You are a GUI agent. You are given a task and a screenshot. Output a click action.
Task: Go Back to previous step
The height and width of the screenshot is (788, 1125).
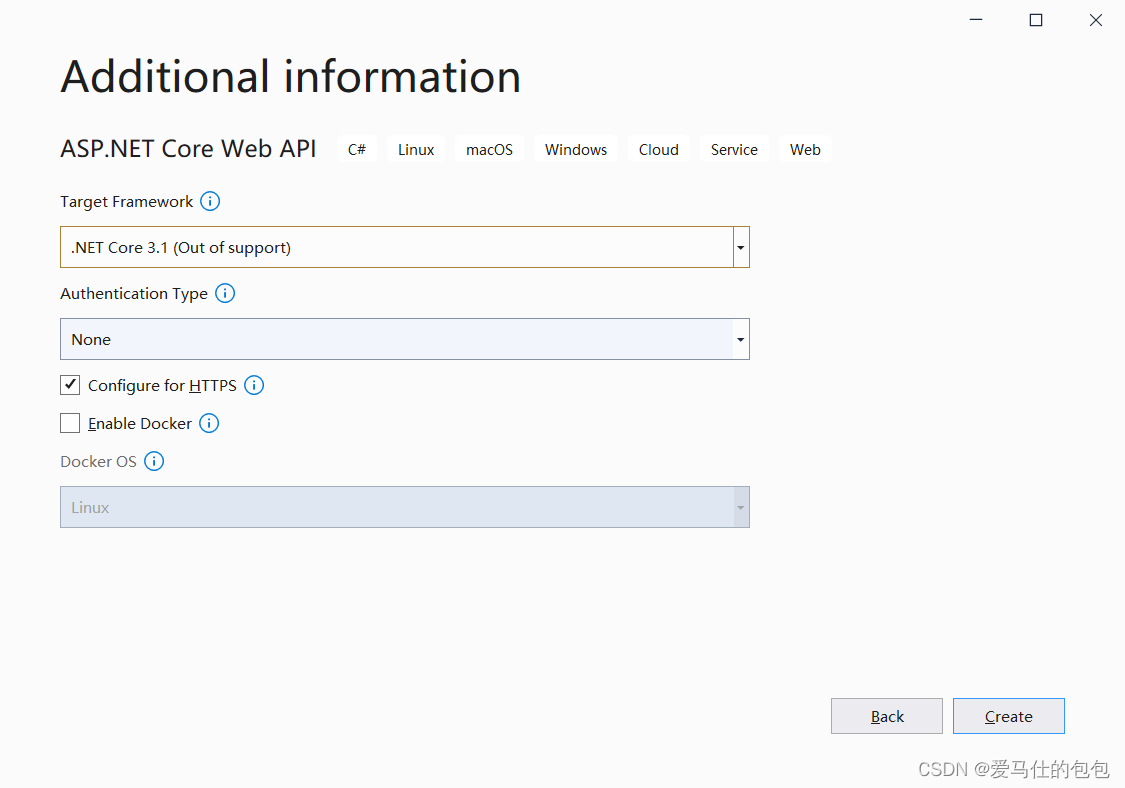coord(887,716)
